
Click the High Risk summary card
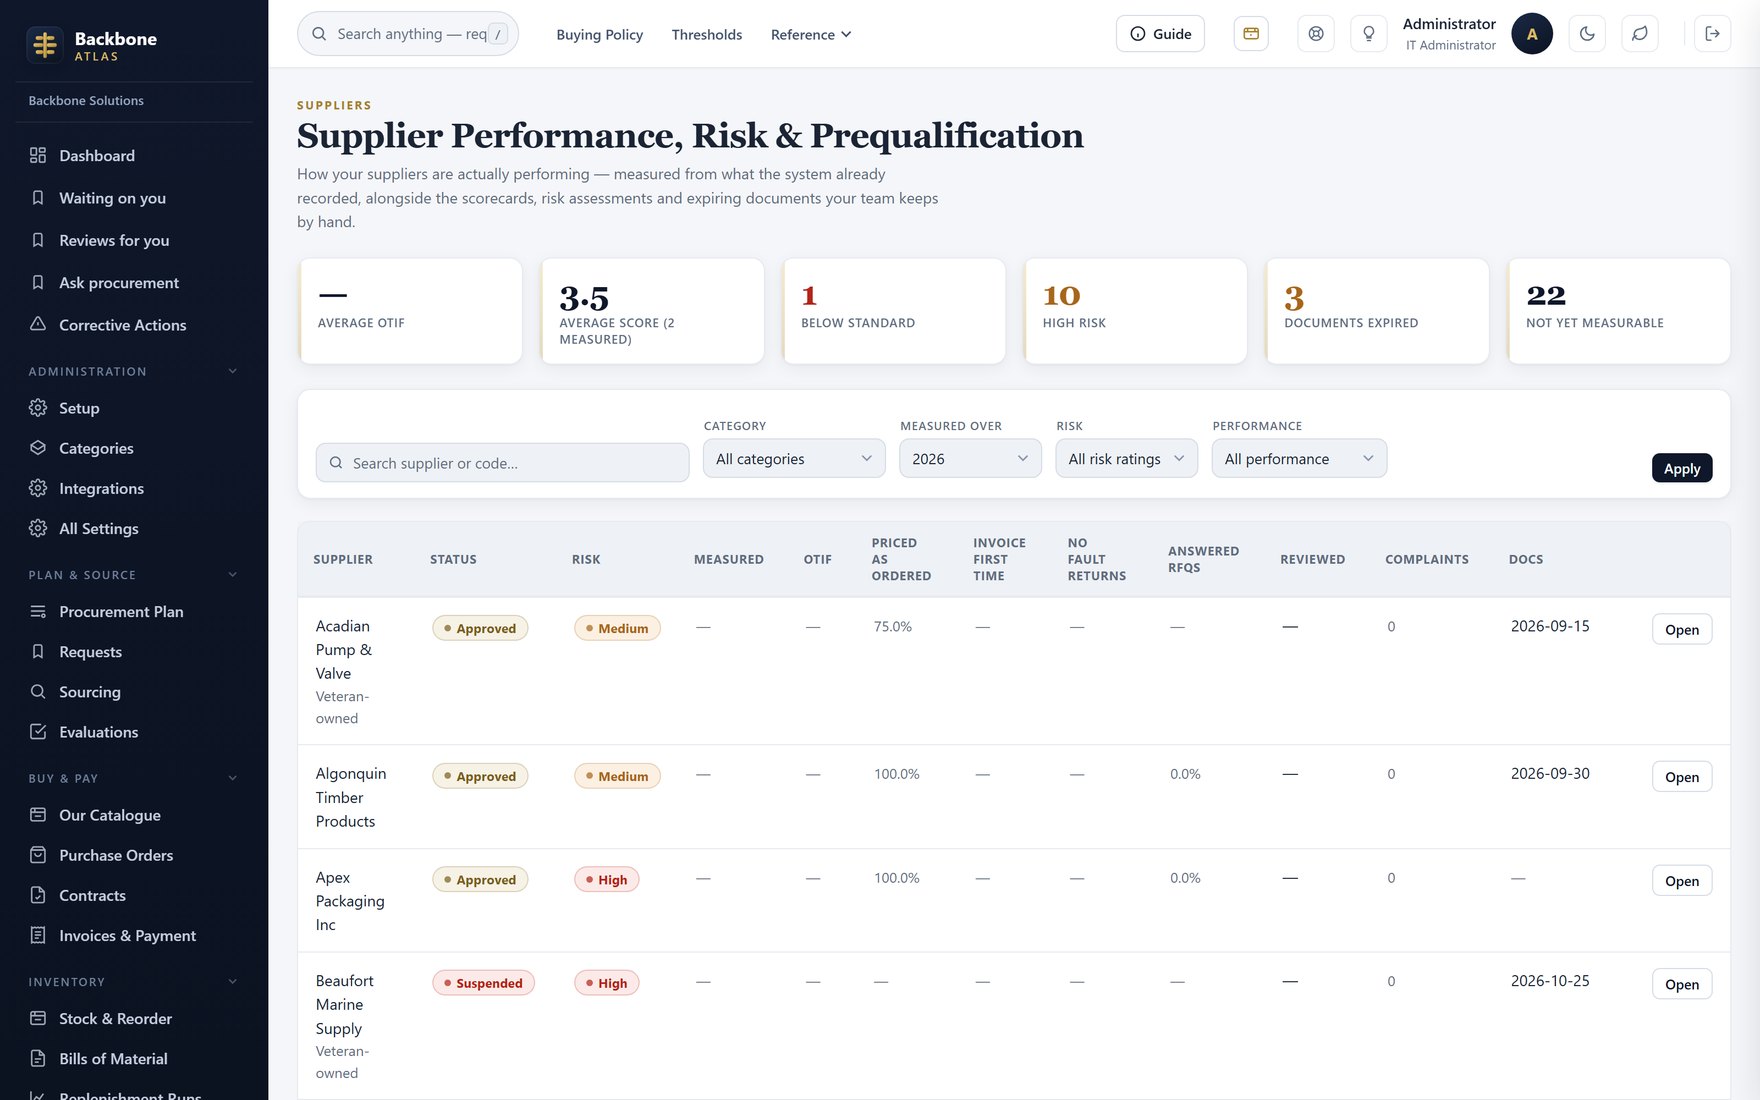1135,311
